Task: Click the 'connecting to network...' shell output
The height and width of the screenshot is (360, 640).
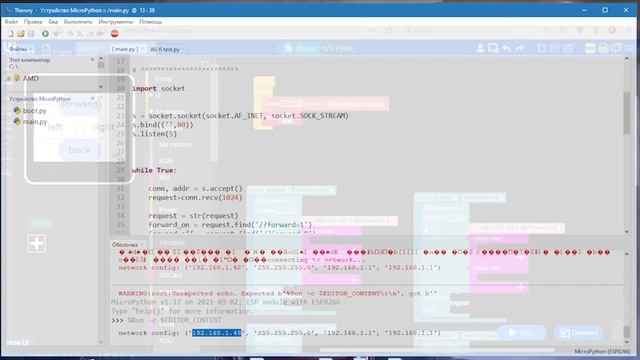Action: (315, 260)
